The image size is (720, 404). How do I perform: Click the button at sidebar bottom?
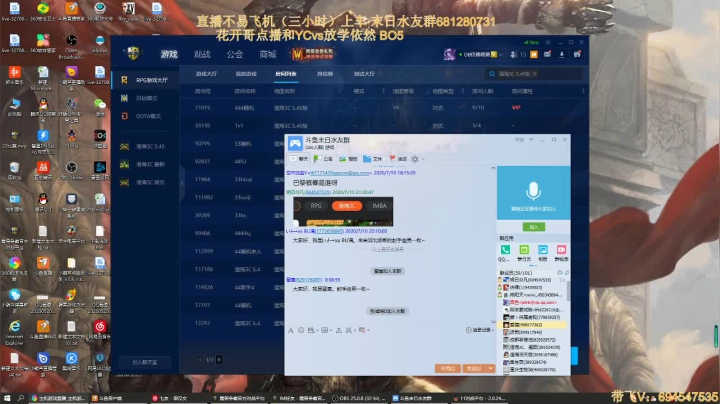coord(145,362)
